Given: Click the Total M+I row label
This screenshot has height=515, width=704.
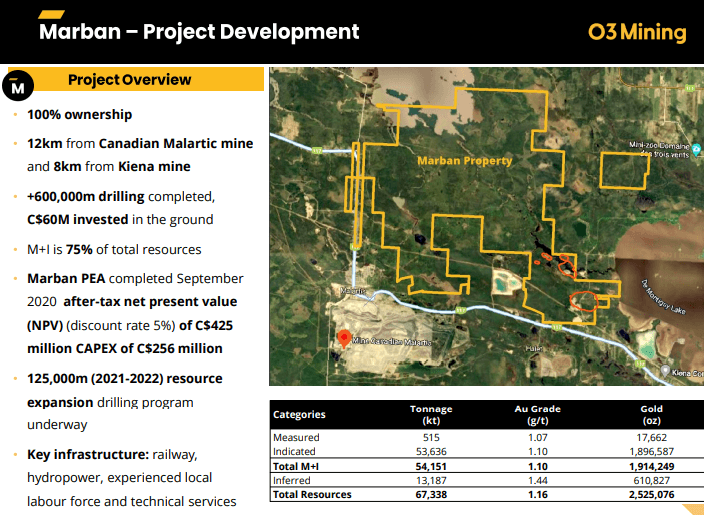Looking at the screenshot, I should [x=296, y=467].
